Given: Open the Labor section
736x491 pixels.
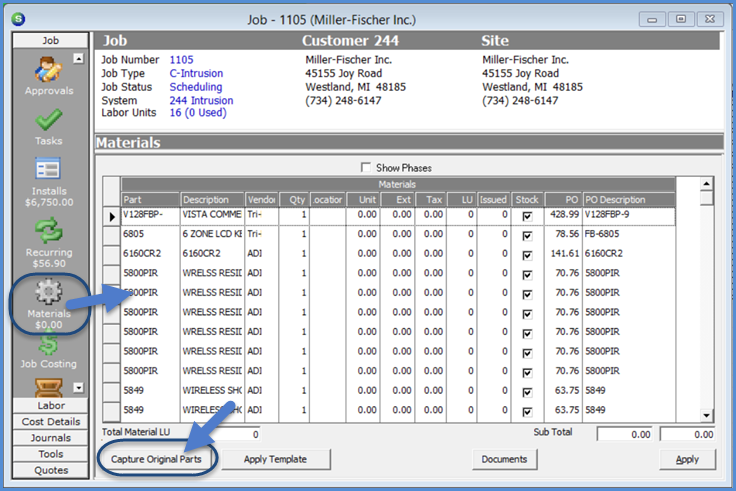Looking at the screenshot, I should pos(51,405).
